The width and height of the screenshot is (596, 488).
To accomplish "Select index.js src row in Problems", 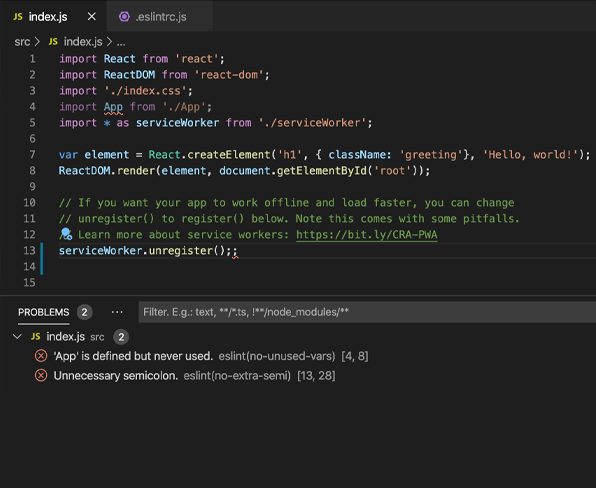I will coord(298,337).
